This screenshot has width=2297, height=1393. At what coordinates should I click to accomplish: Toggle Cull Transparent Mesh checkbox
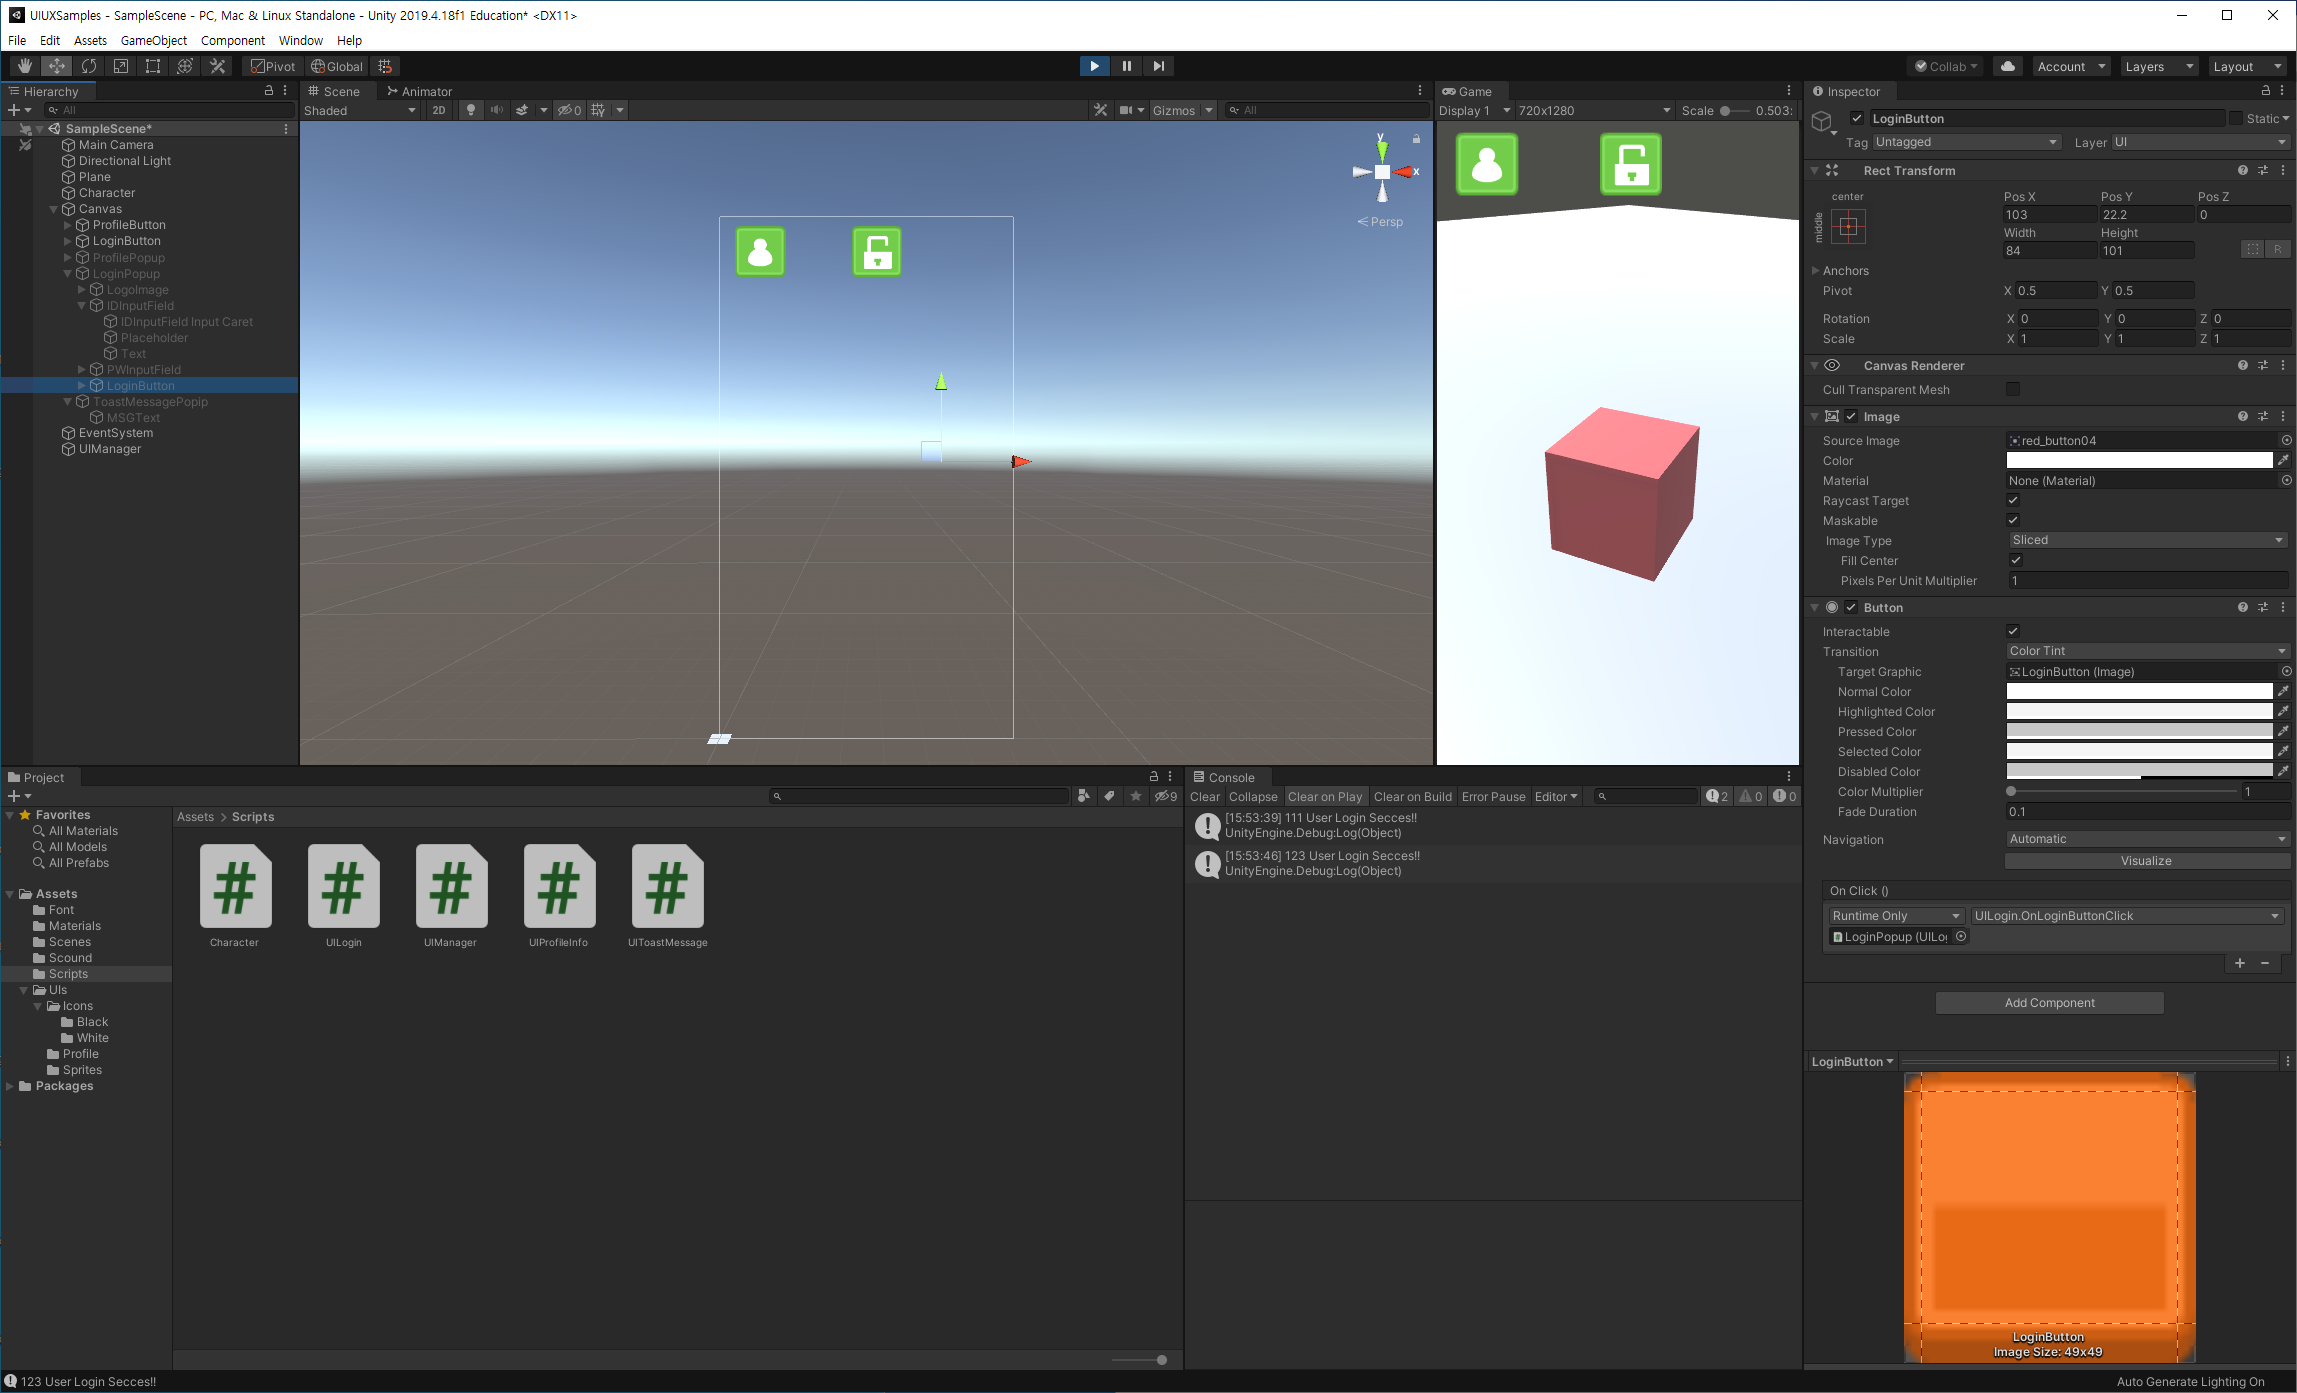click(2013, 389)
